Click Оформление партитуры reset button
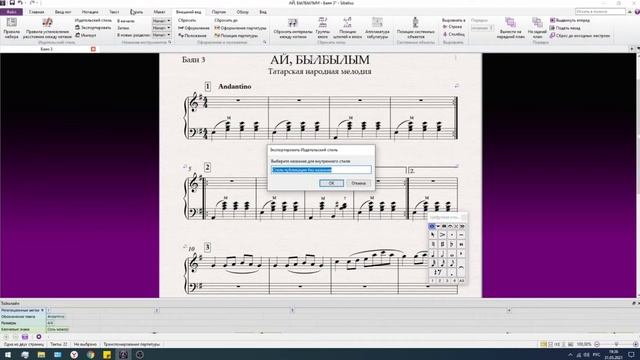 [x=240, y=28]
